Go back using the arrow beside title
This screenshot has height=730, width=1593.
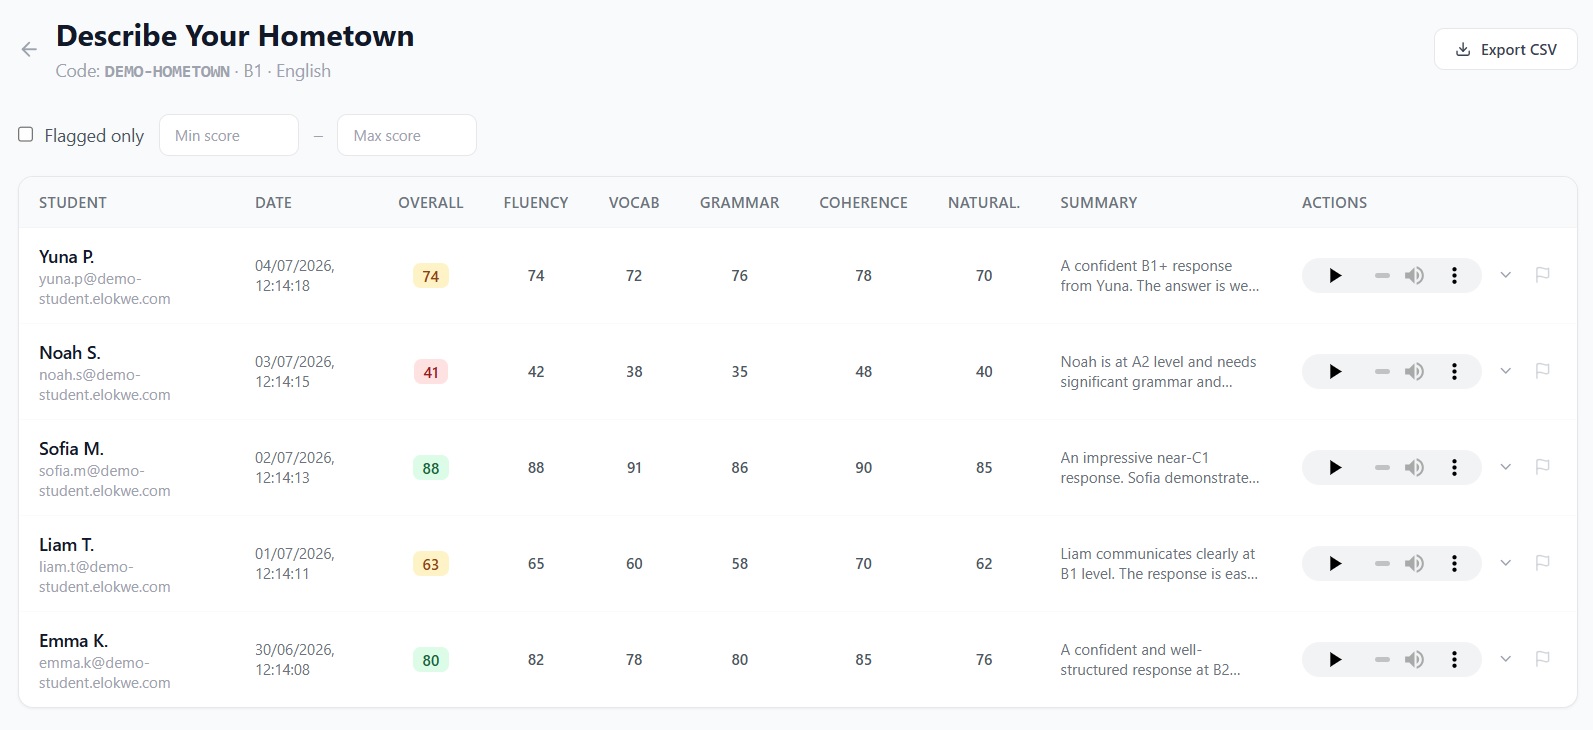[29, 49]
